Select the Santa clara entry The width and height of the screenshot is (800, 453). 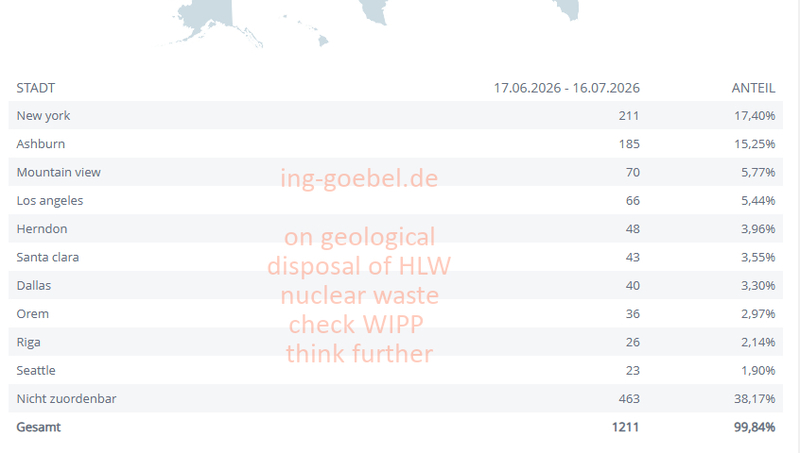pos(395,257)
